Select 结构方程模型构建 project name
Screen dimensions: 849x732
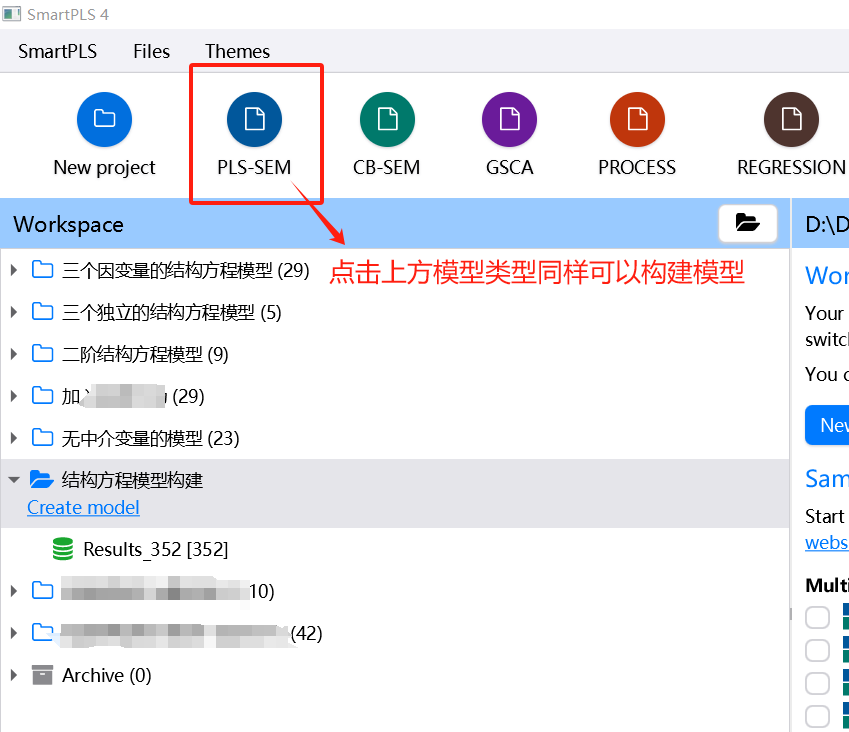coord(132,480)
